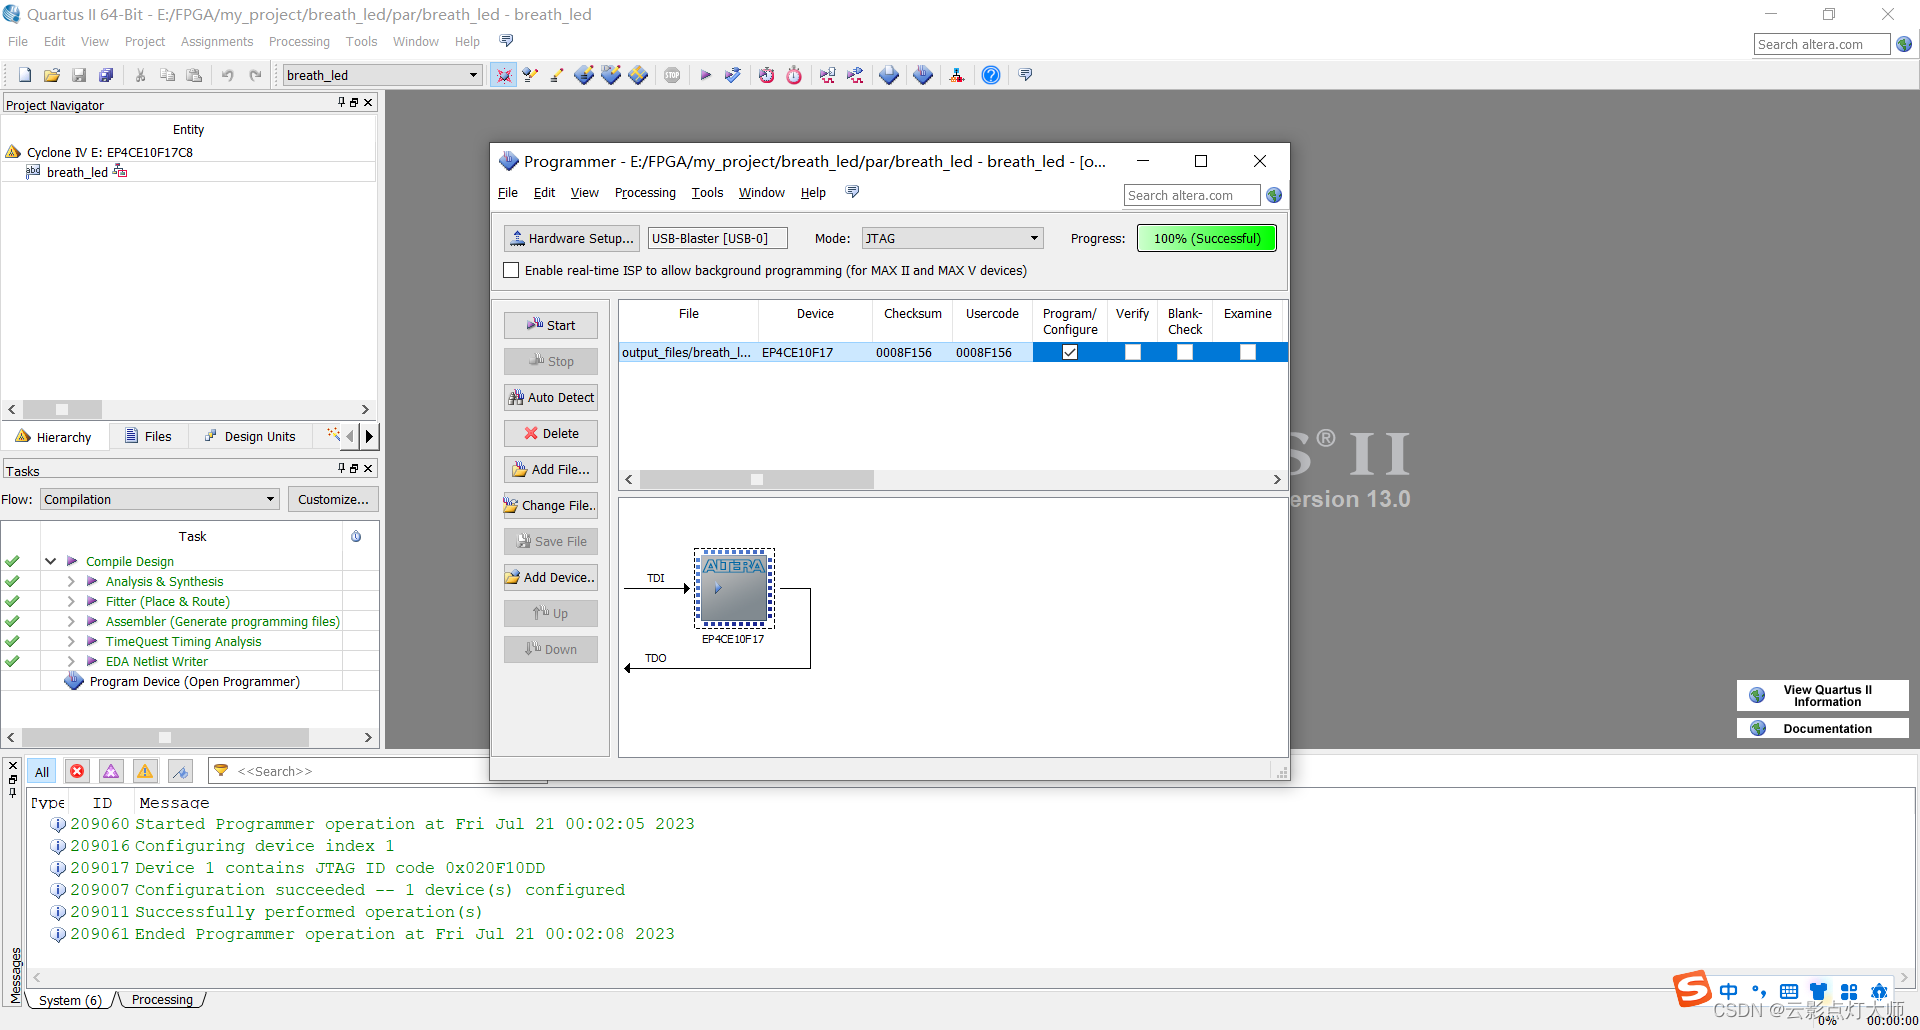Image resolution: width=1920 pixels, height=1030 pixels.
Task: Click the 100% (Successful) progress bar
Action: (x=1207, y=238)
